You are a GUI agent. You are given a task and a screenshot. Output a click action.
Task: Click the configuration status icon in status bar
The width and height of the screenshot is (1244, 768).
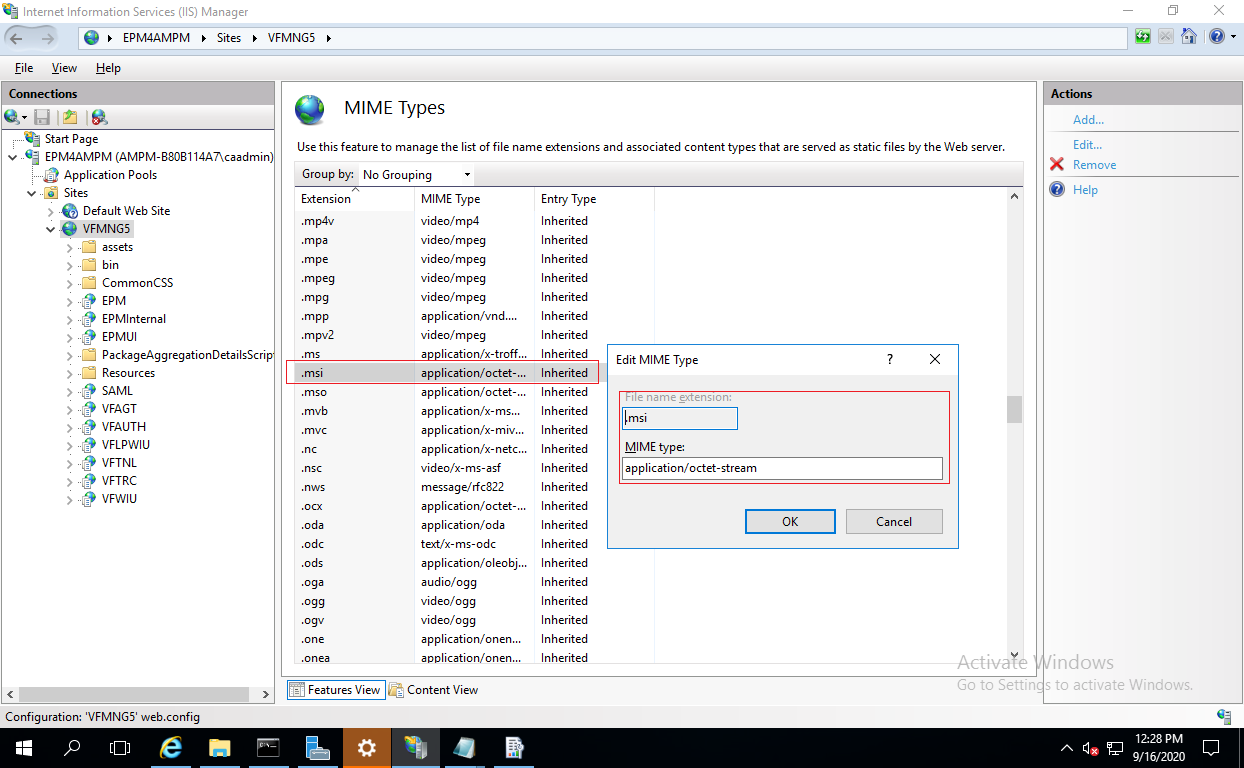coord(1224,716)
